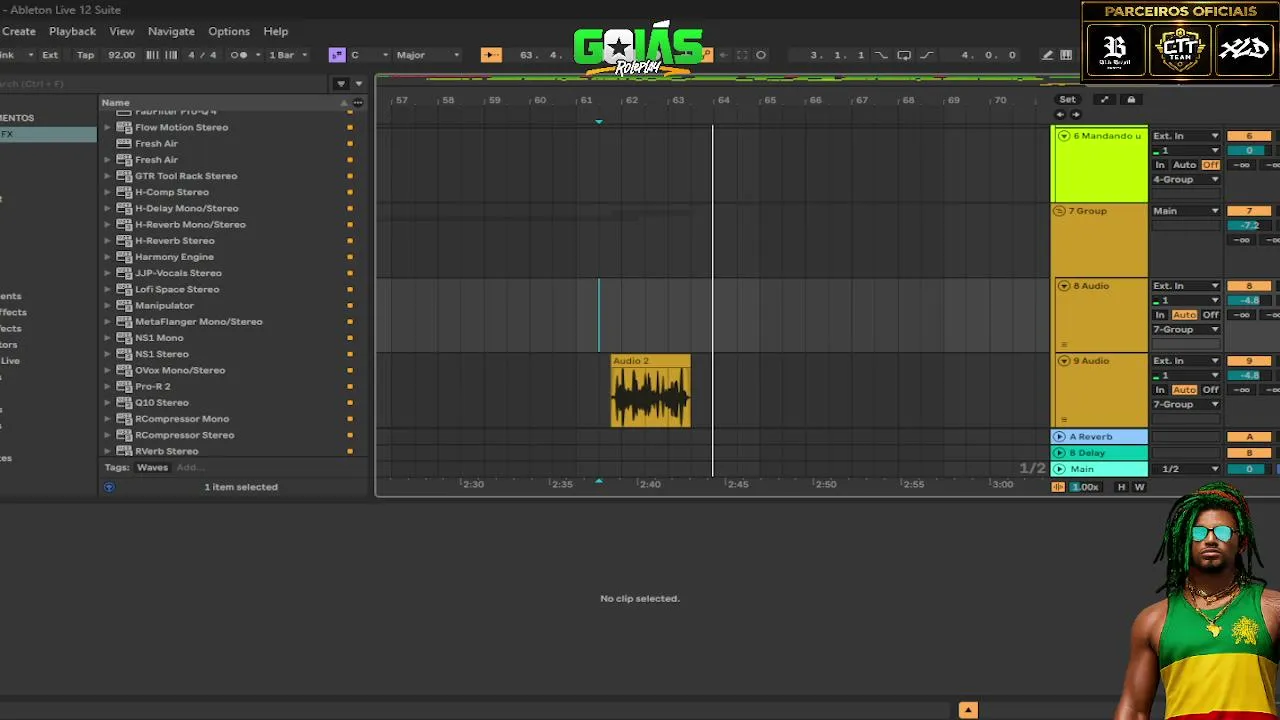Click the Q10 Stereo plugin icon

tap(124, 402)
